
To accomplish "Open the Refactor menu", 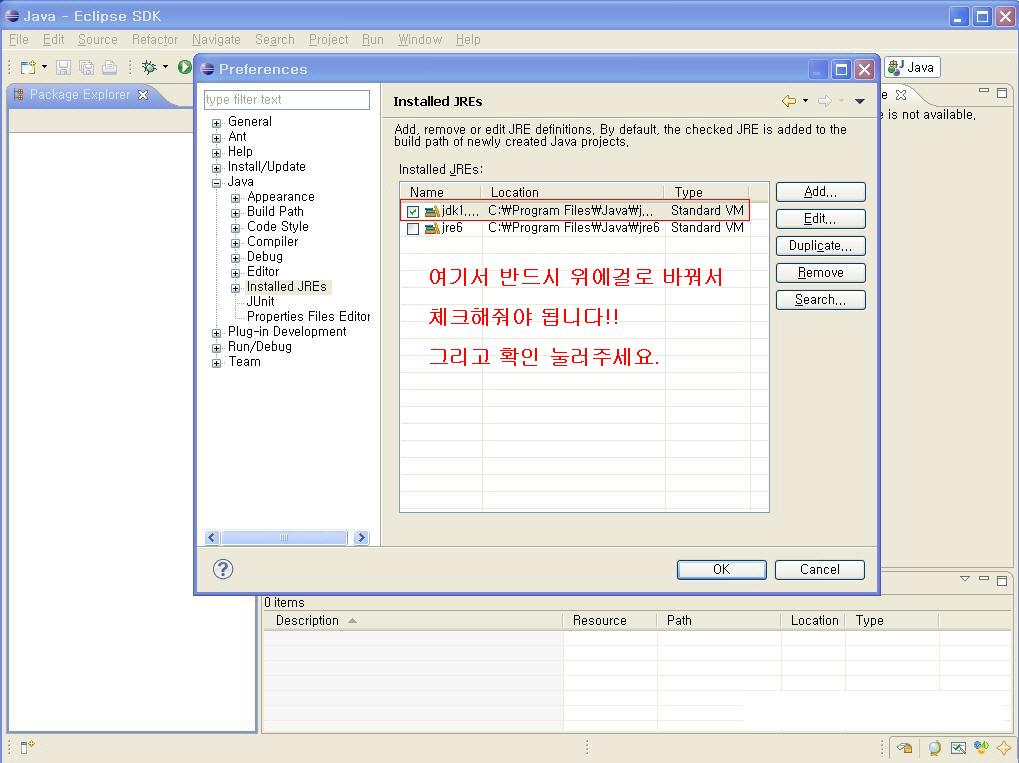I will pos(155,40).
